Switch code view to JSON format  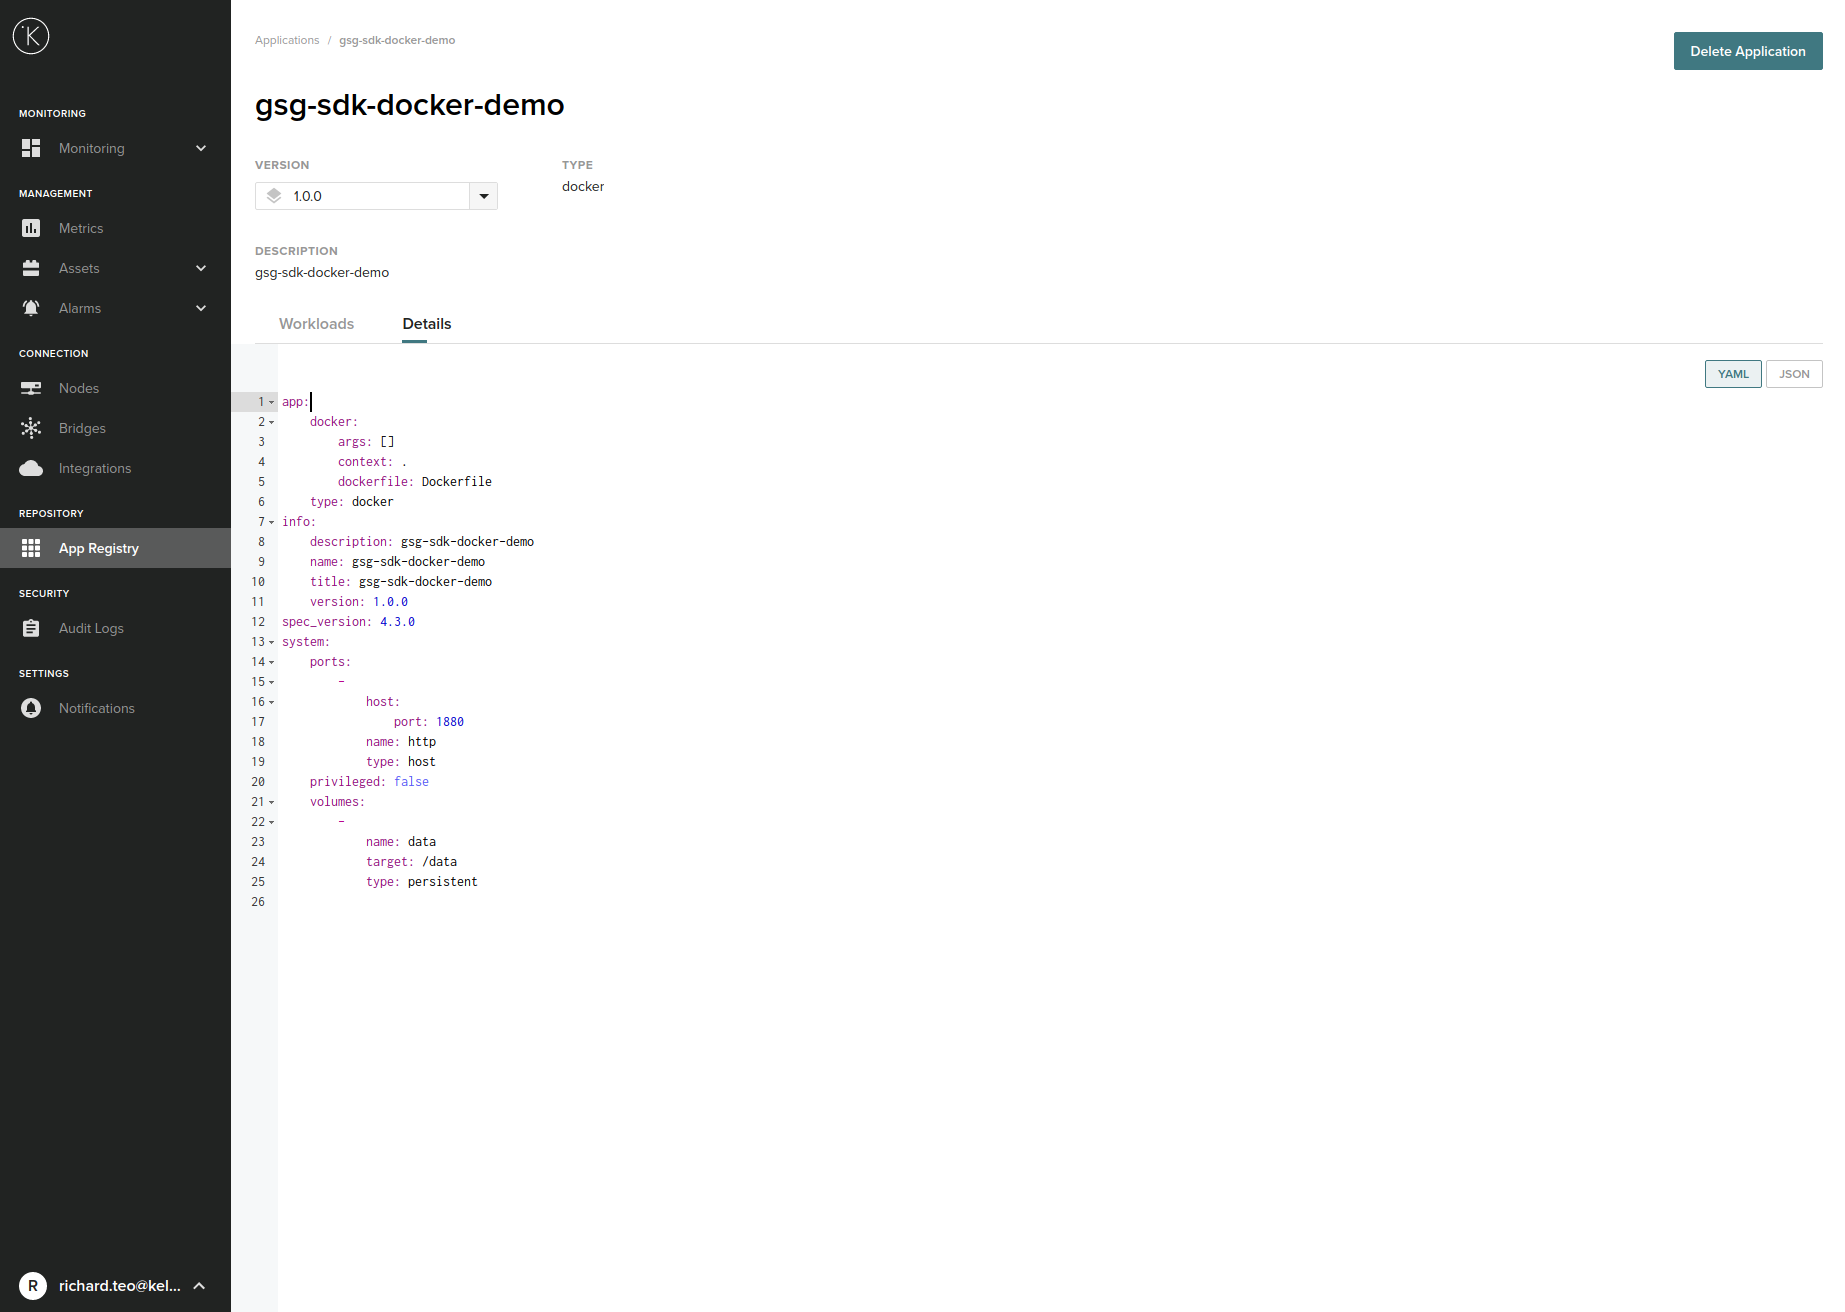[x=1793, y=374]
